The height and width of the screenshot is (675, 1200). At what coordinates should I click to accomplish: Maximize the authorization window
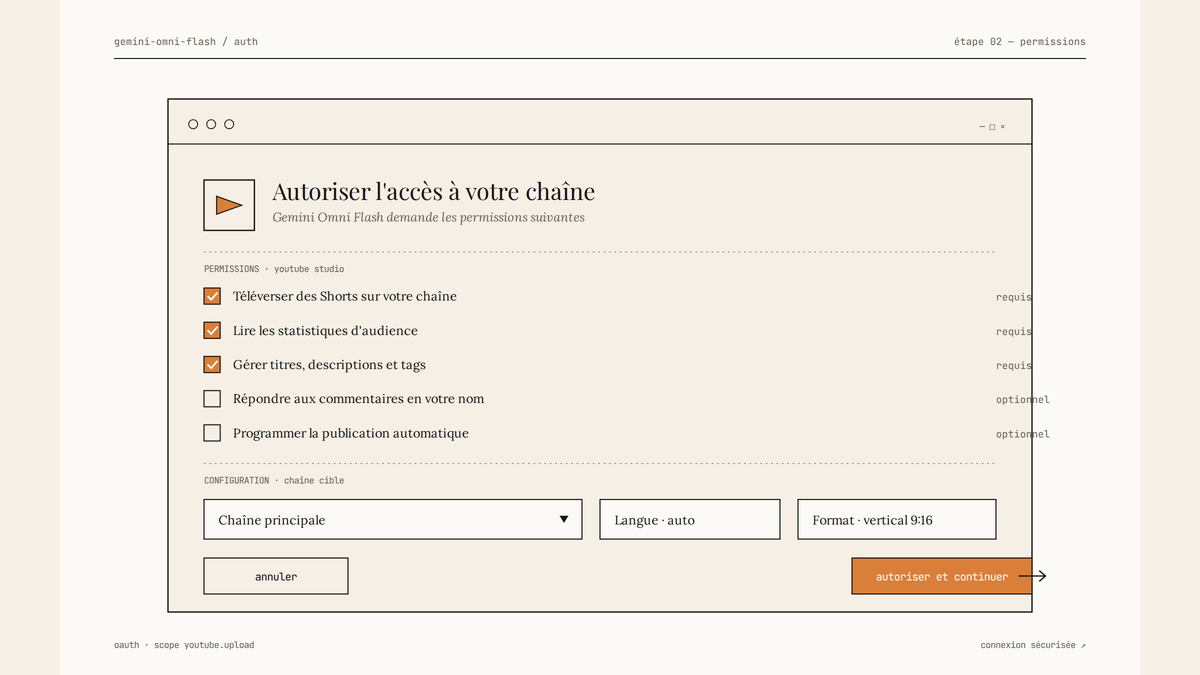point(992,127)
